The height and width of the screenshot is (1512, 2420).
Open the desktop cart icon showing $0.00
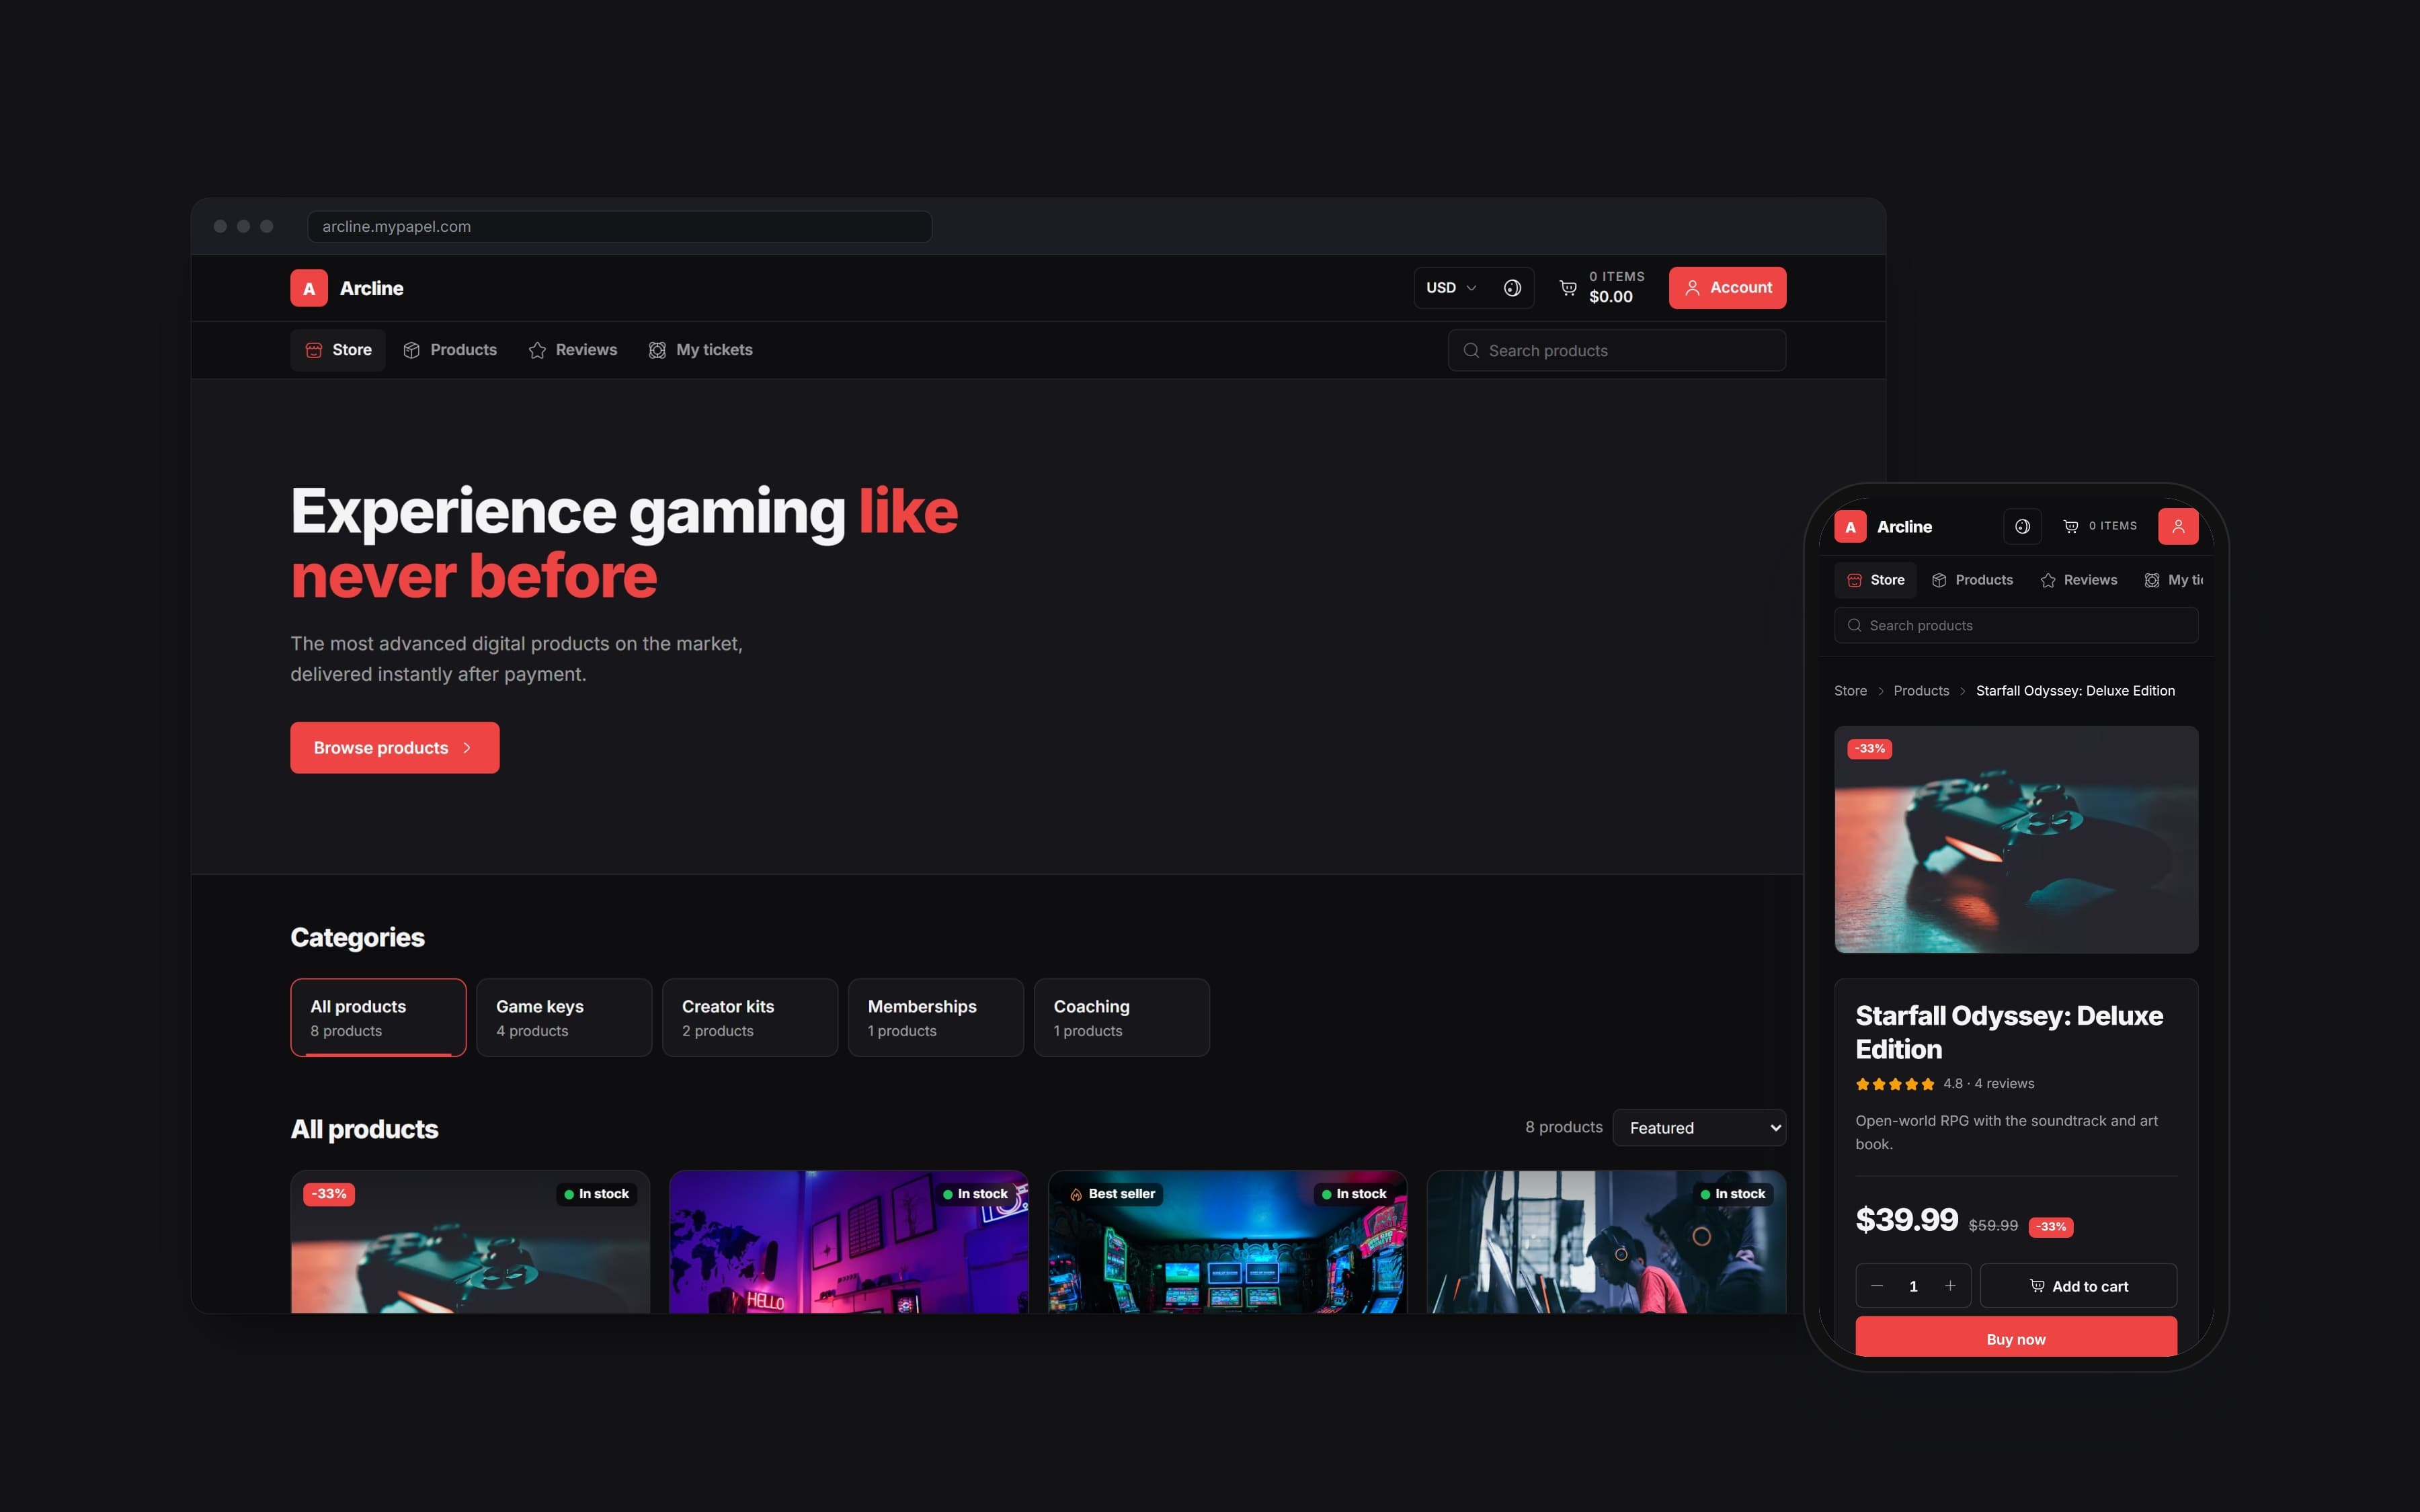point(1601,288)
